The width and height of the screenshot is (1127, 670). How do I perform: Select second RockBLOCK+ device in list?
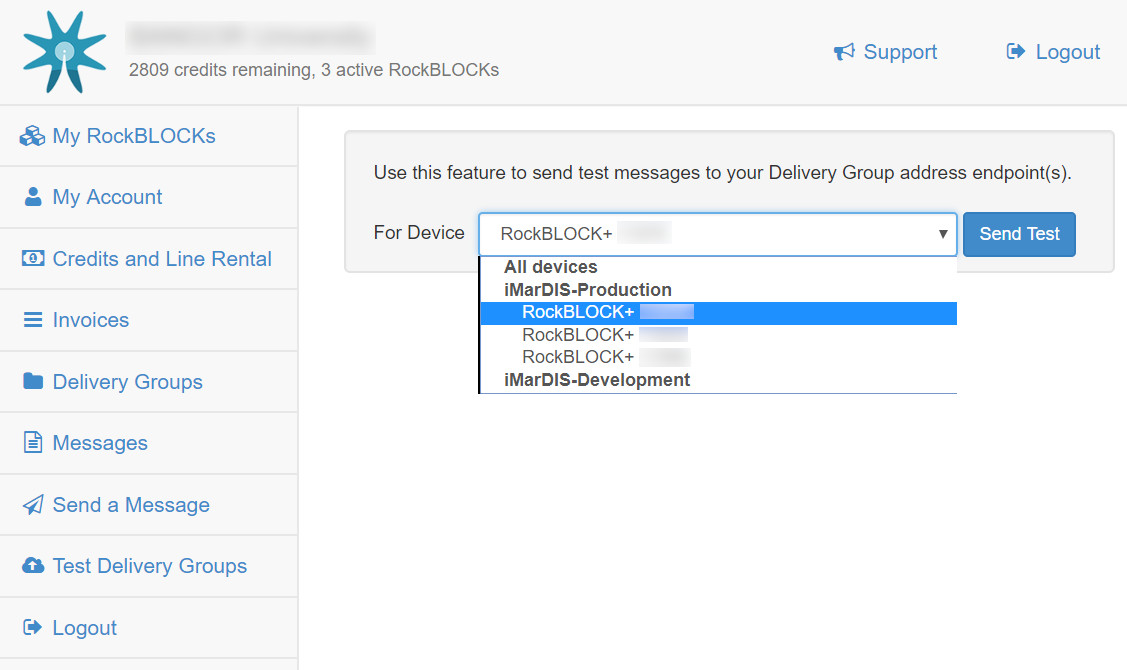[718, 335]
